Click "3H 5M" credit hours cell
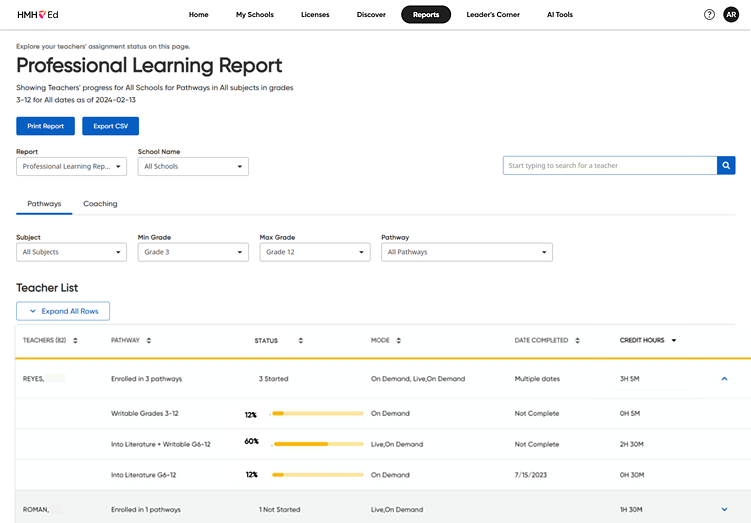The height and width of the screenshot is (523, 751). coord(629,379)
